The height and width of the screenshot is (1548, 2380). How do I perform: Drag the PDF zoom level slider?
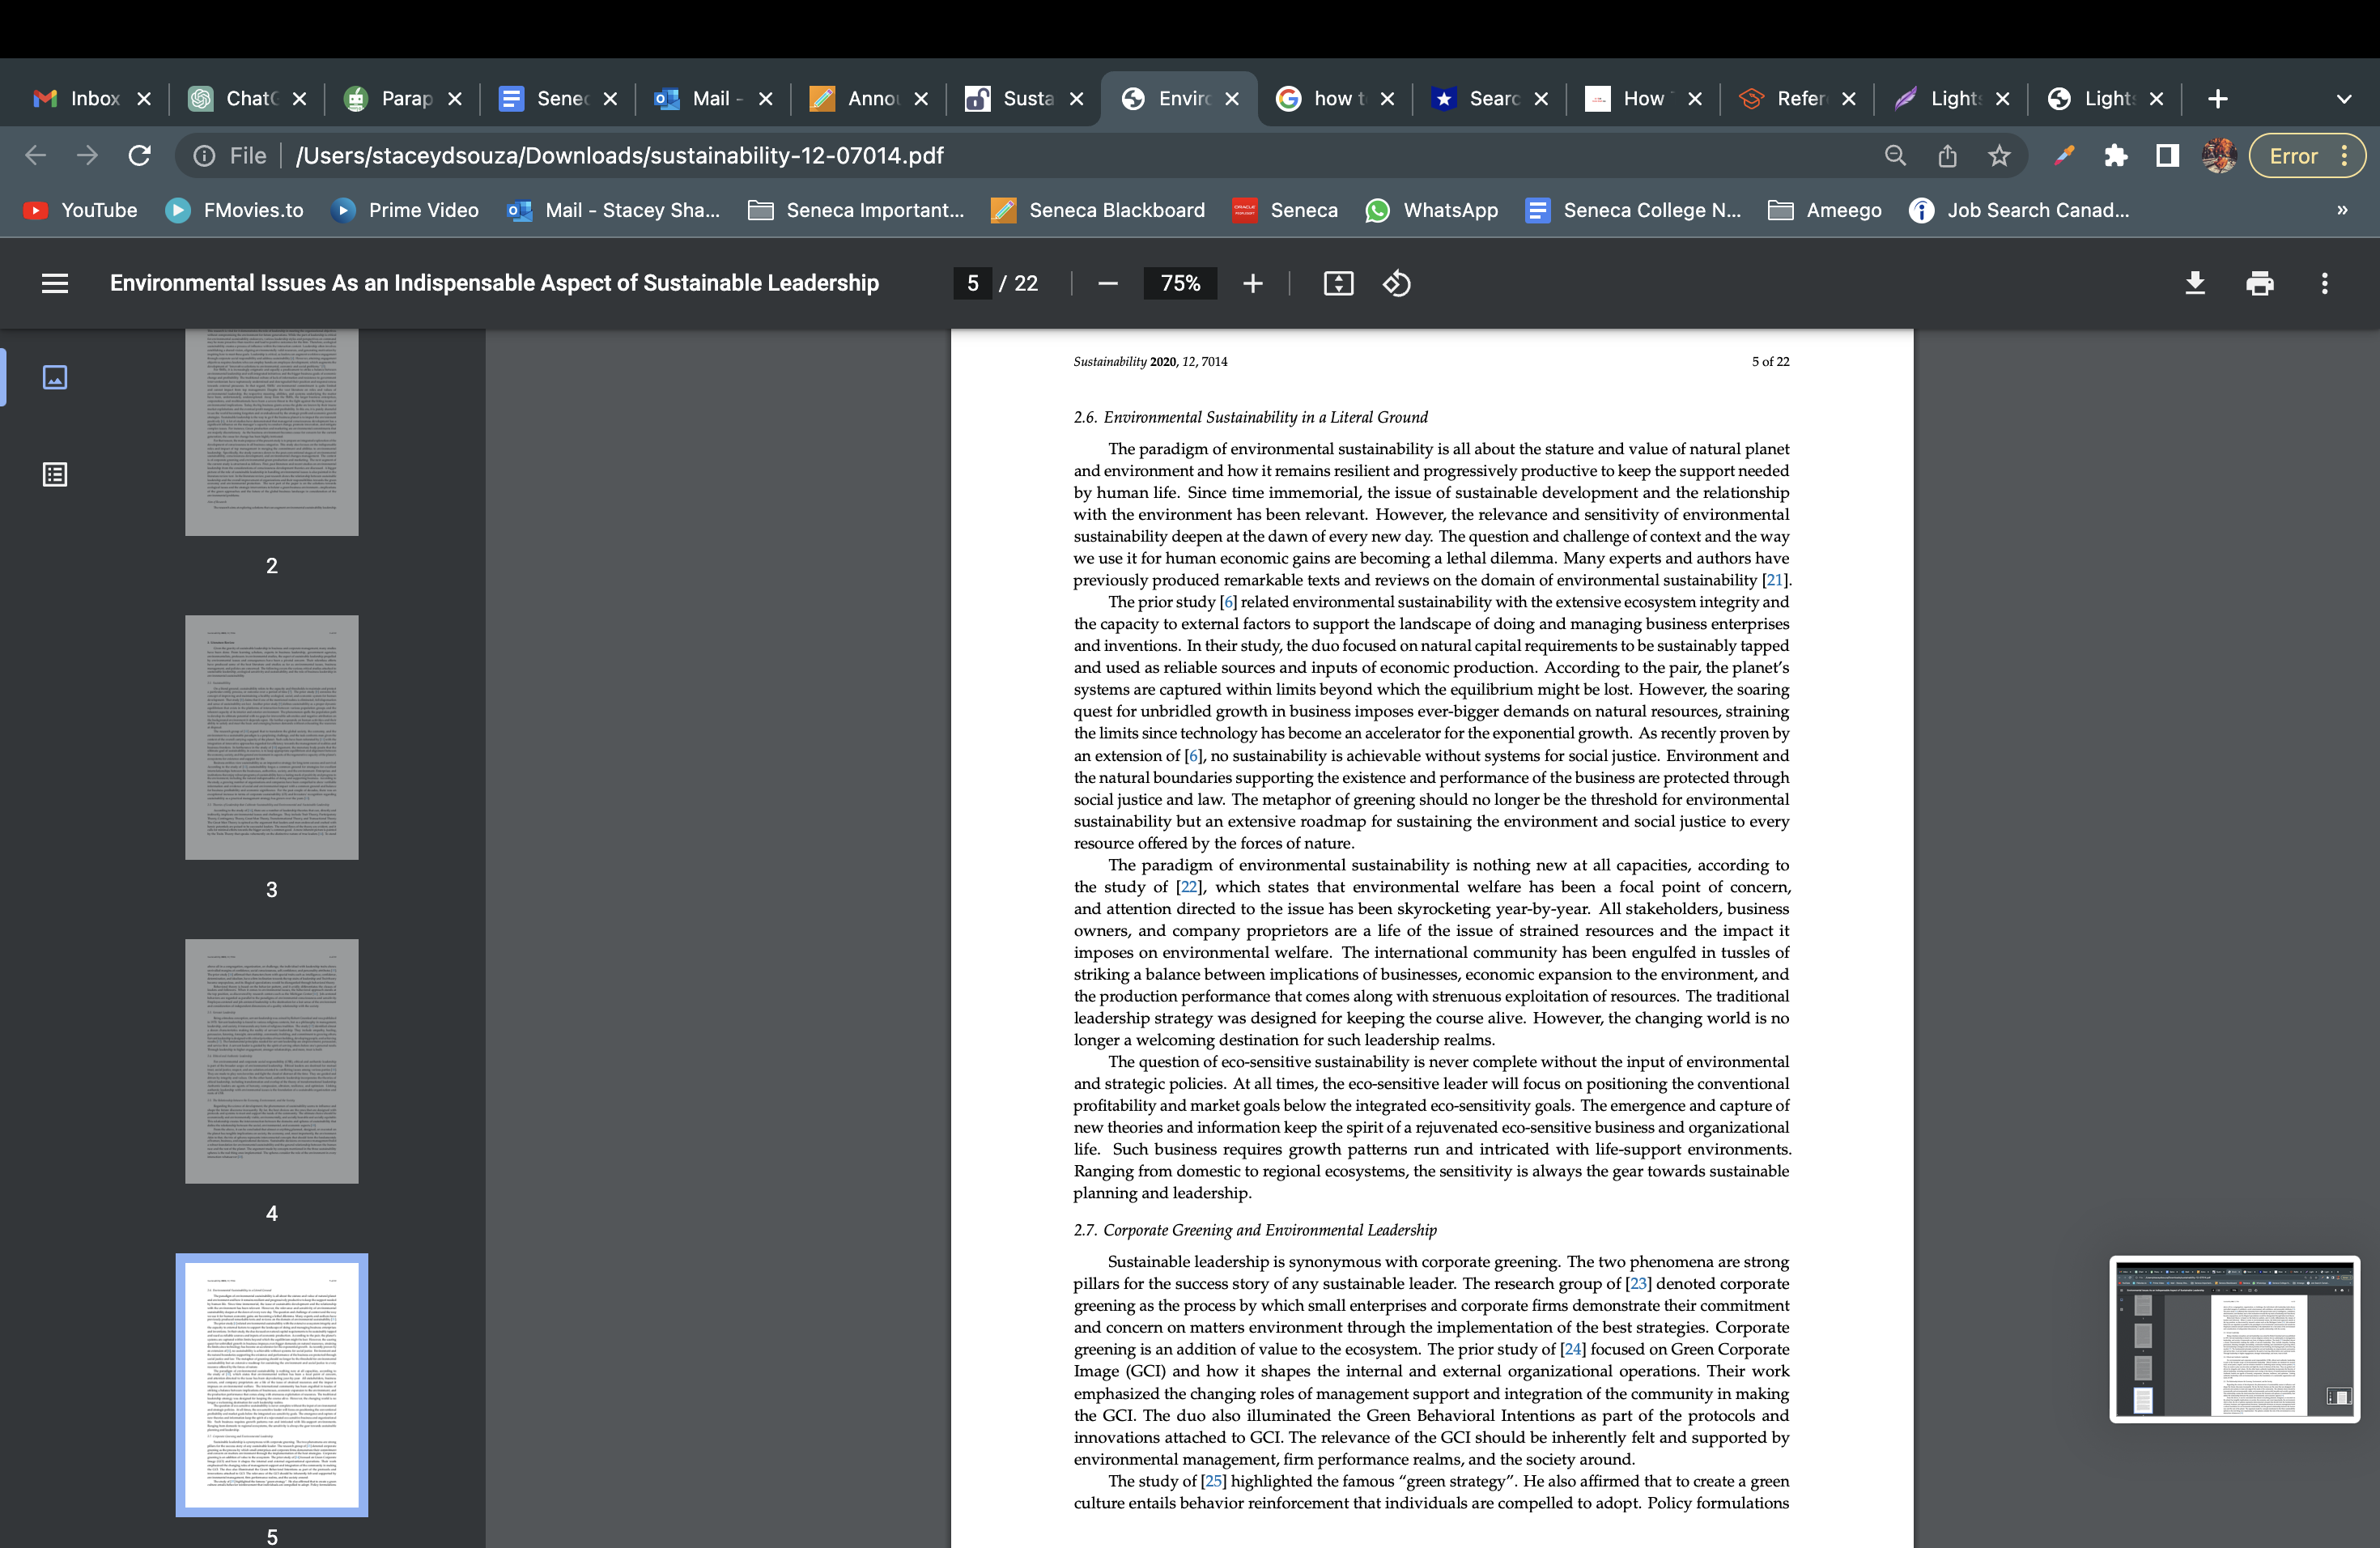tap(1179, 283)
